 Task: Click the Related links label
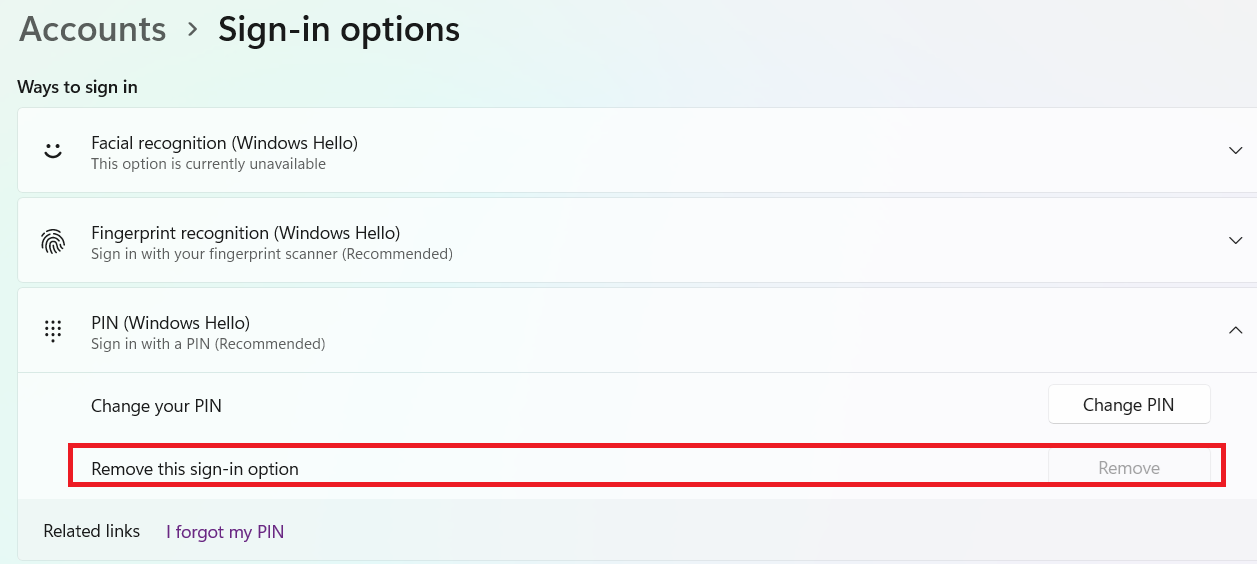92,531
